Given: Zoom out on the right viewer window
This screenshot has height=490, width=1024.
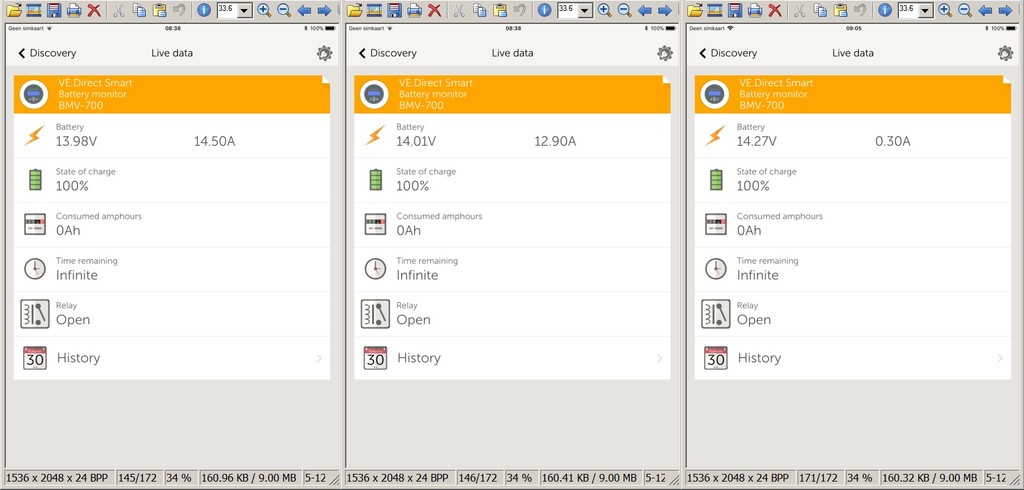Looking at the screenshot, I should [965, 10].
